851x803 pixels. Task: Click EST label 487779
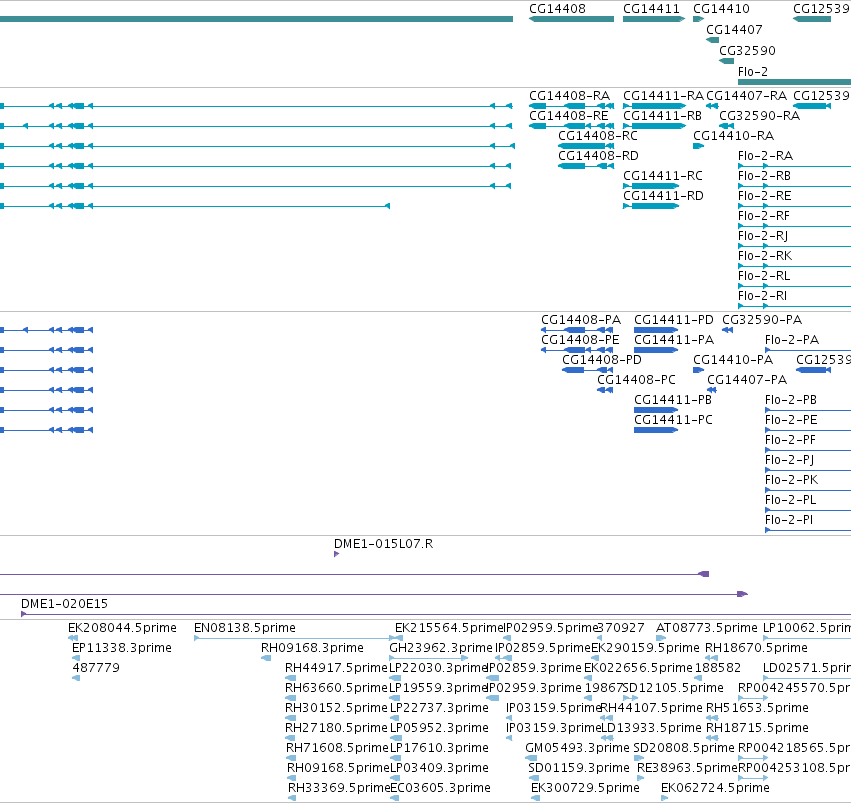coord(96,667)
